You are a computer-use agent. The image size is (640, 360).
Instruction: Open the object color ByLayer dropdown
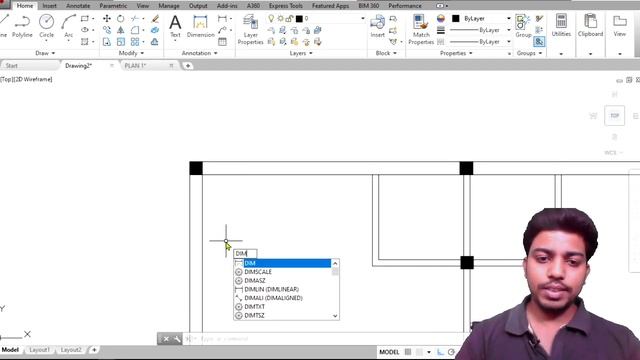509,18
